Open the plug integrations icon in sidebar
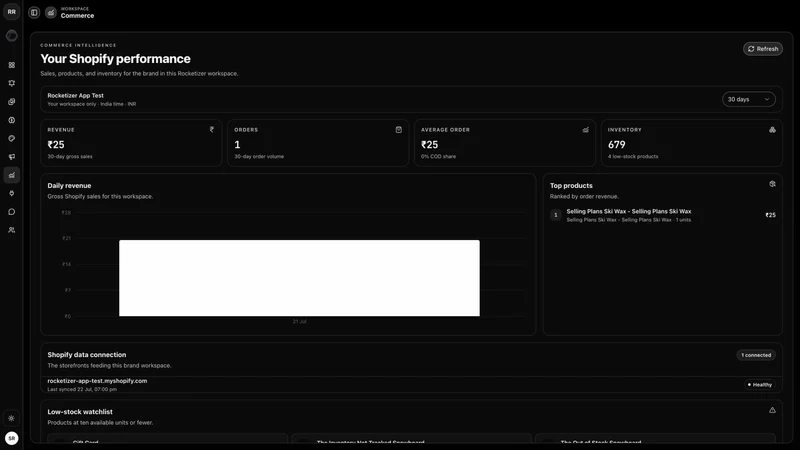The height and width of the screenshot is (450, 800). tap(11, 193)
